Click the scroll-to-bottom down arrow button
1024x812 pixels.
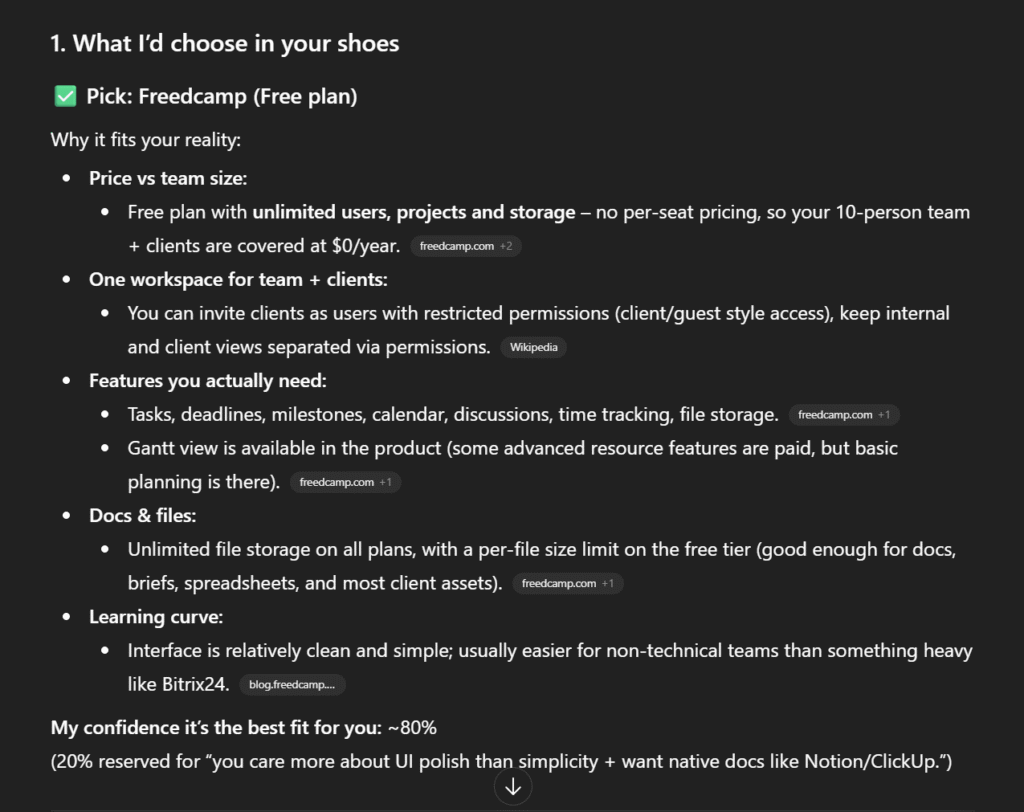pos(513,787)
